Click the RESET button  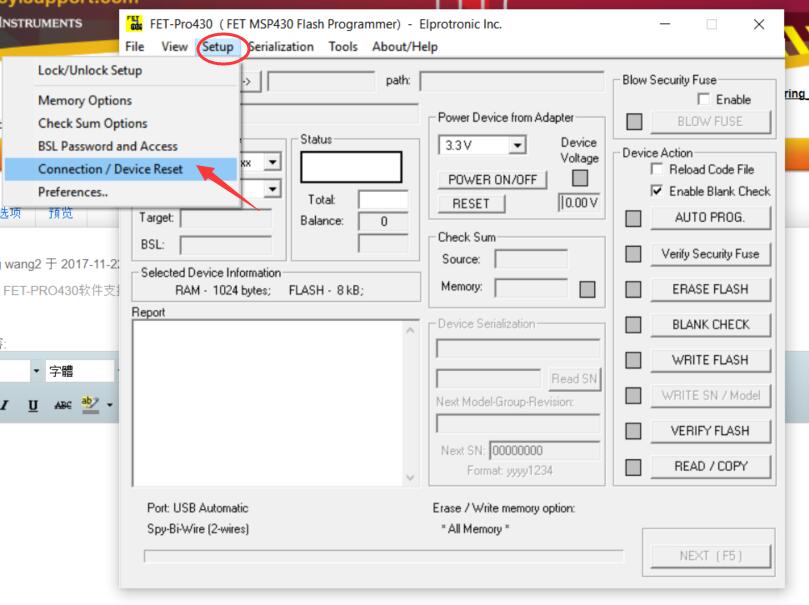(x=471, y=204)
